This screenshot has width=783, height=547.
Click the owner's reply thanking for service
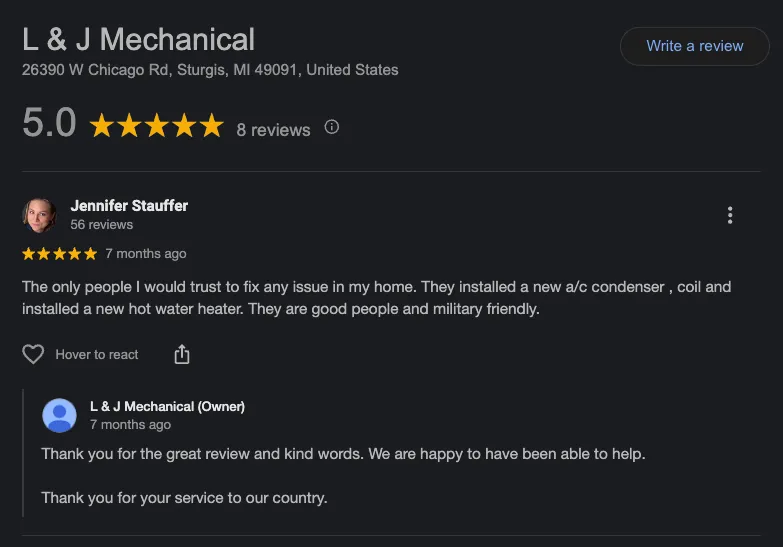(184, 497)
